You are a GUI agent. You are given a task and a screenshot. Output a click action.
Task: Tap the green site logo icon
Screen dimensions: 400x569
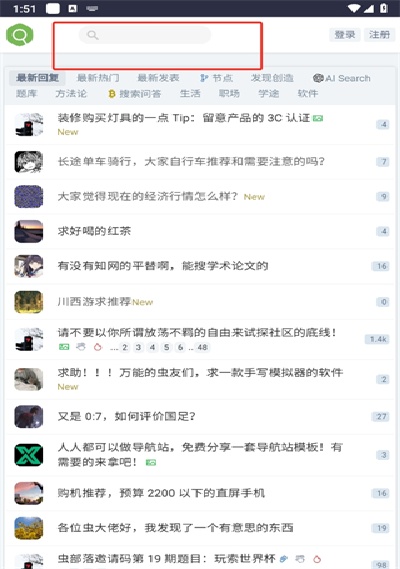coord(20,35)
